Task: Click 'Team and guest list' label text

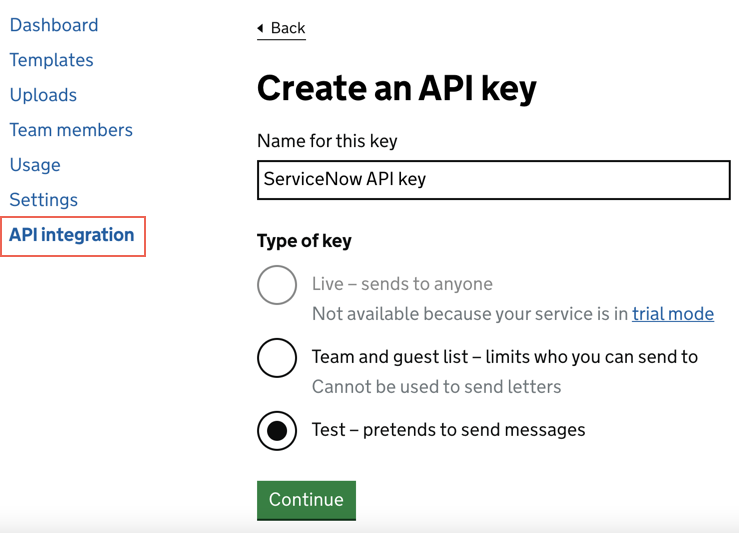Action: 505,357
